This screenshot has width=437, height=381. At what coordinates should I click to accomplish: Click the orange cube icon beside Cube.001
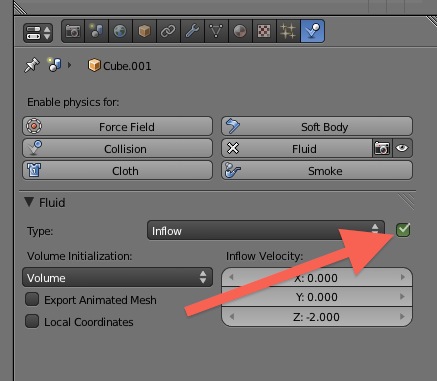94,65
